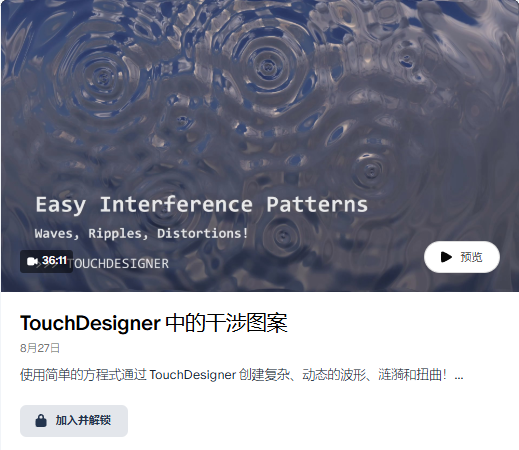Click the description starting with 使用简单的方程式
This screenshot has height=450, width=519.
click(242, 375)
